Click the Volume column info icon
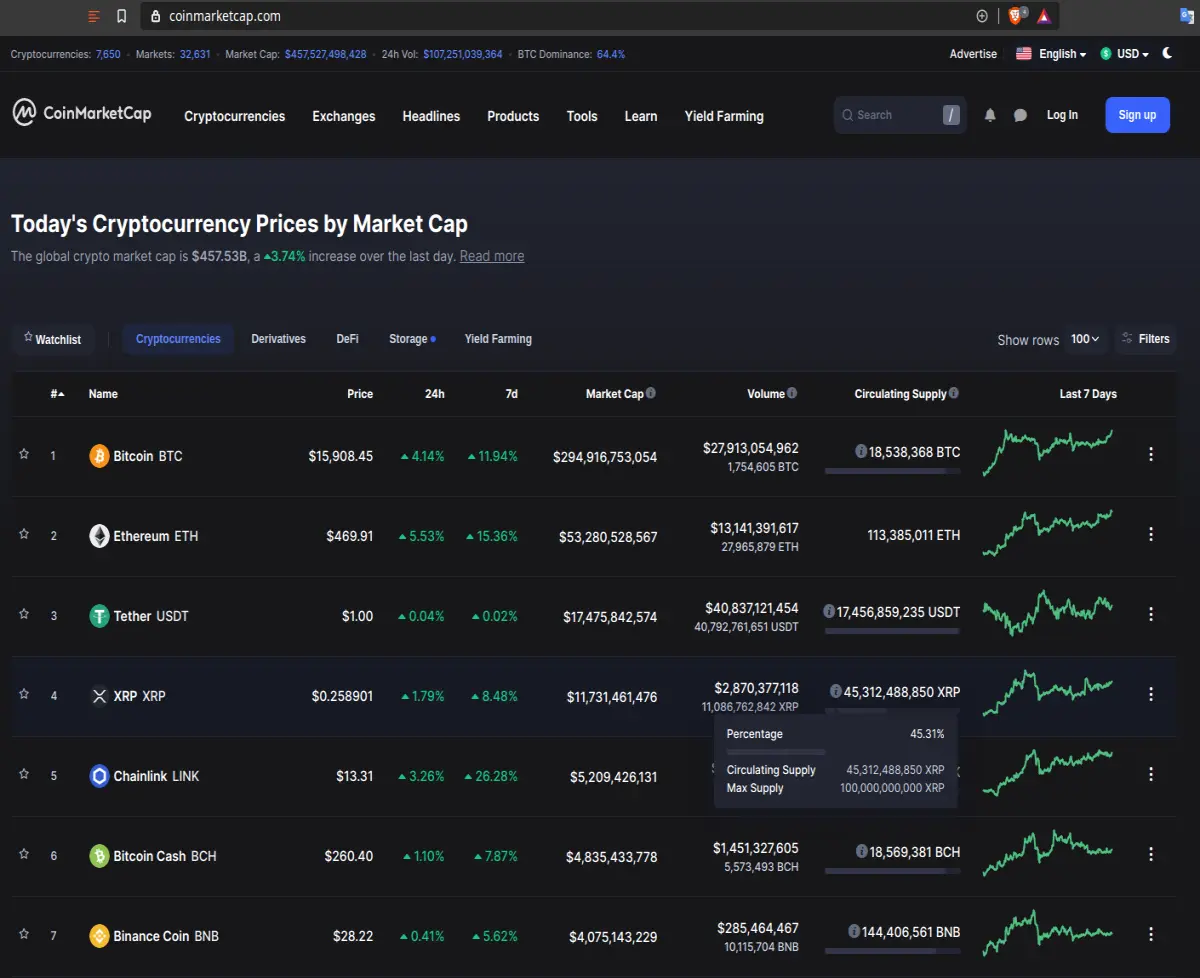 (792, 393)
